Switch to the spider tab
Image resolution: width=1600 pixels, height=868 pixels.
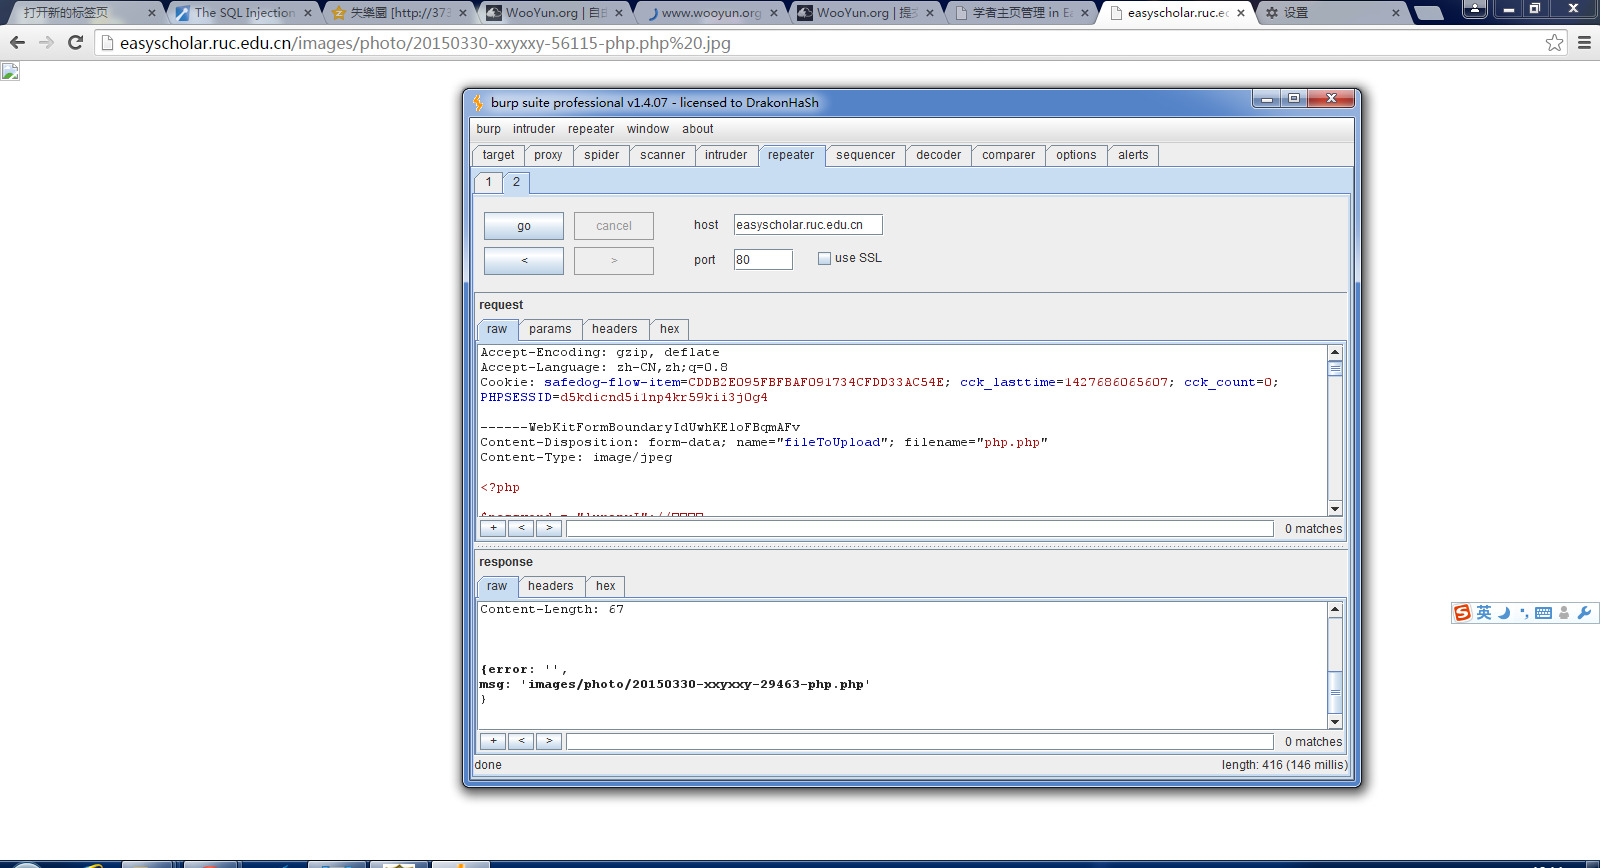pyautogui.click(x=602, y=155)
